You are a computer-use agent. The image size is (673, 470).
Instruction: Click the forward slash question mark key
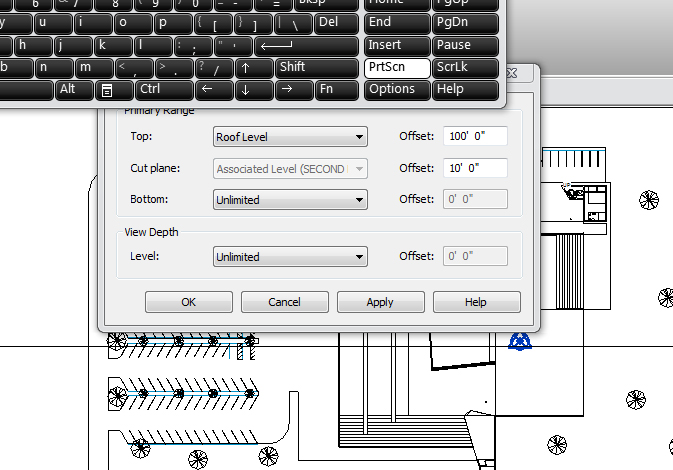click(x=215, y=68)
